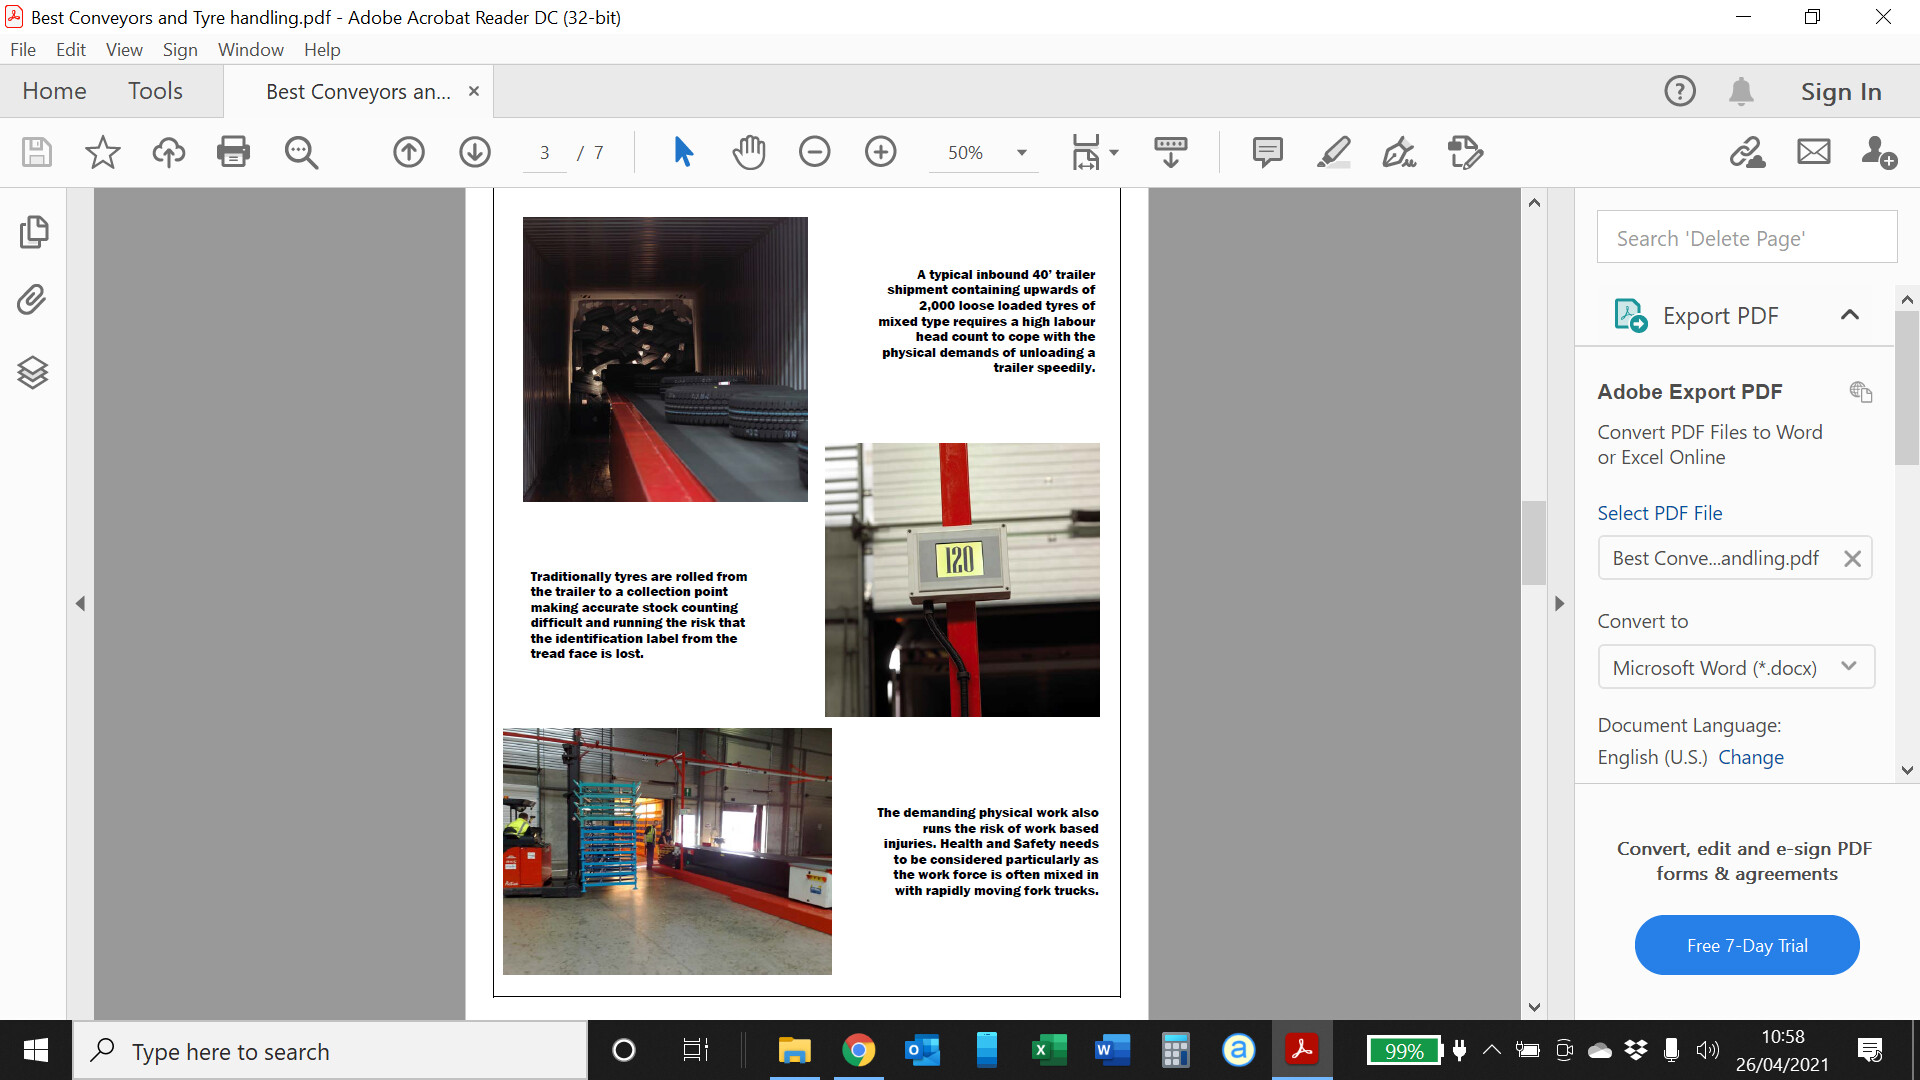Click the Send file by email icon
Screen dimensions: 1920x1080
tap(1813, 152)
